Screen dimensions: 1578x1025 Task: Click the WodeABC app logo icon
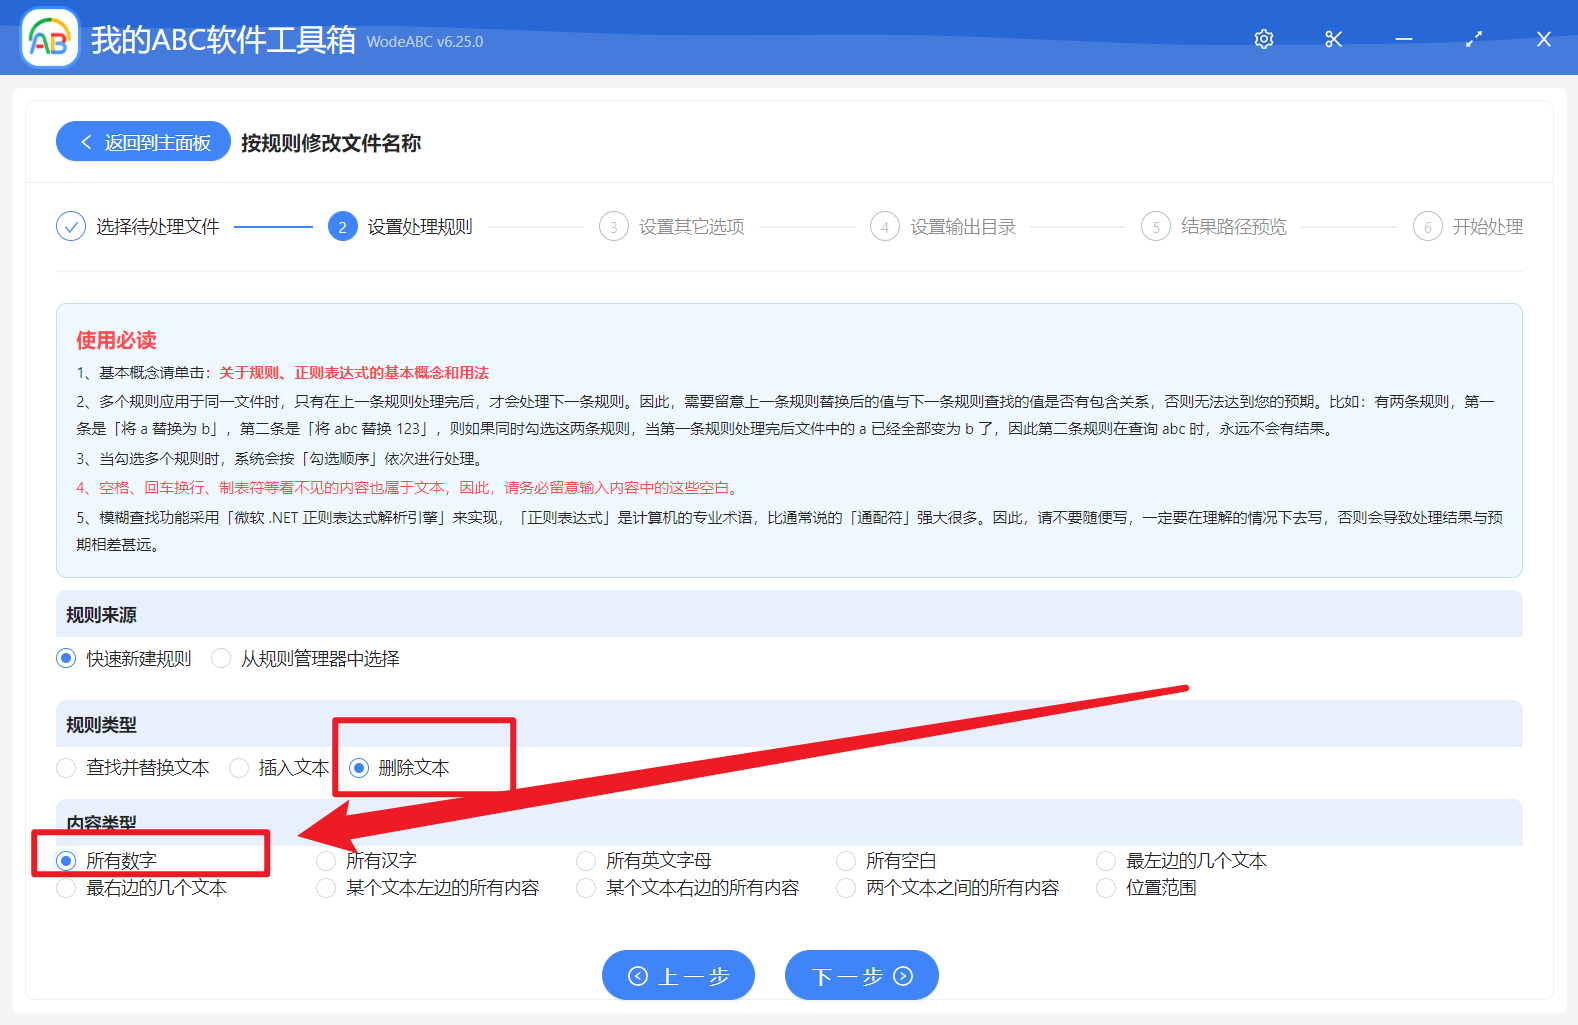click(x=50, y=39)
